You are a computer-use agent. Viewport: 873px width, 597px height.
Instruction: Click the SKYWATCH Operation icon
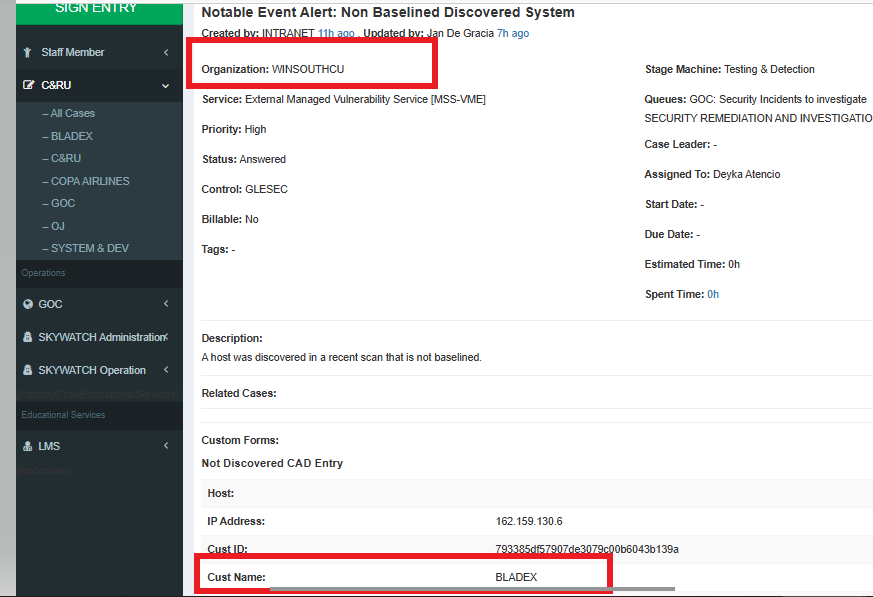point(27,370)
